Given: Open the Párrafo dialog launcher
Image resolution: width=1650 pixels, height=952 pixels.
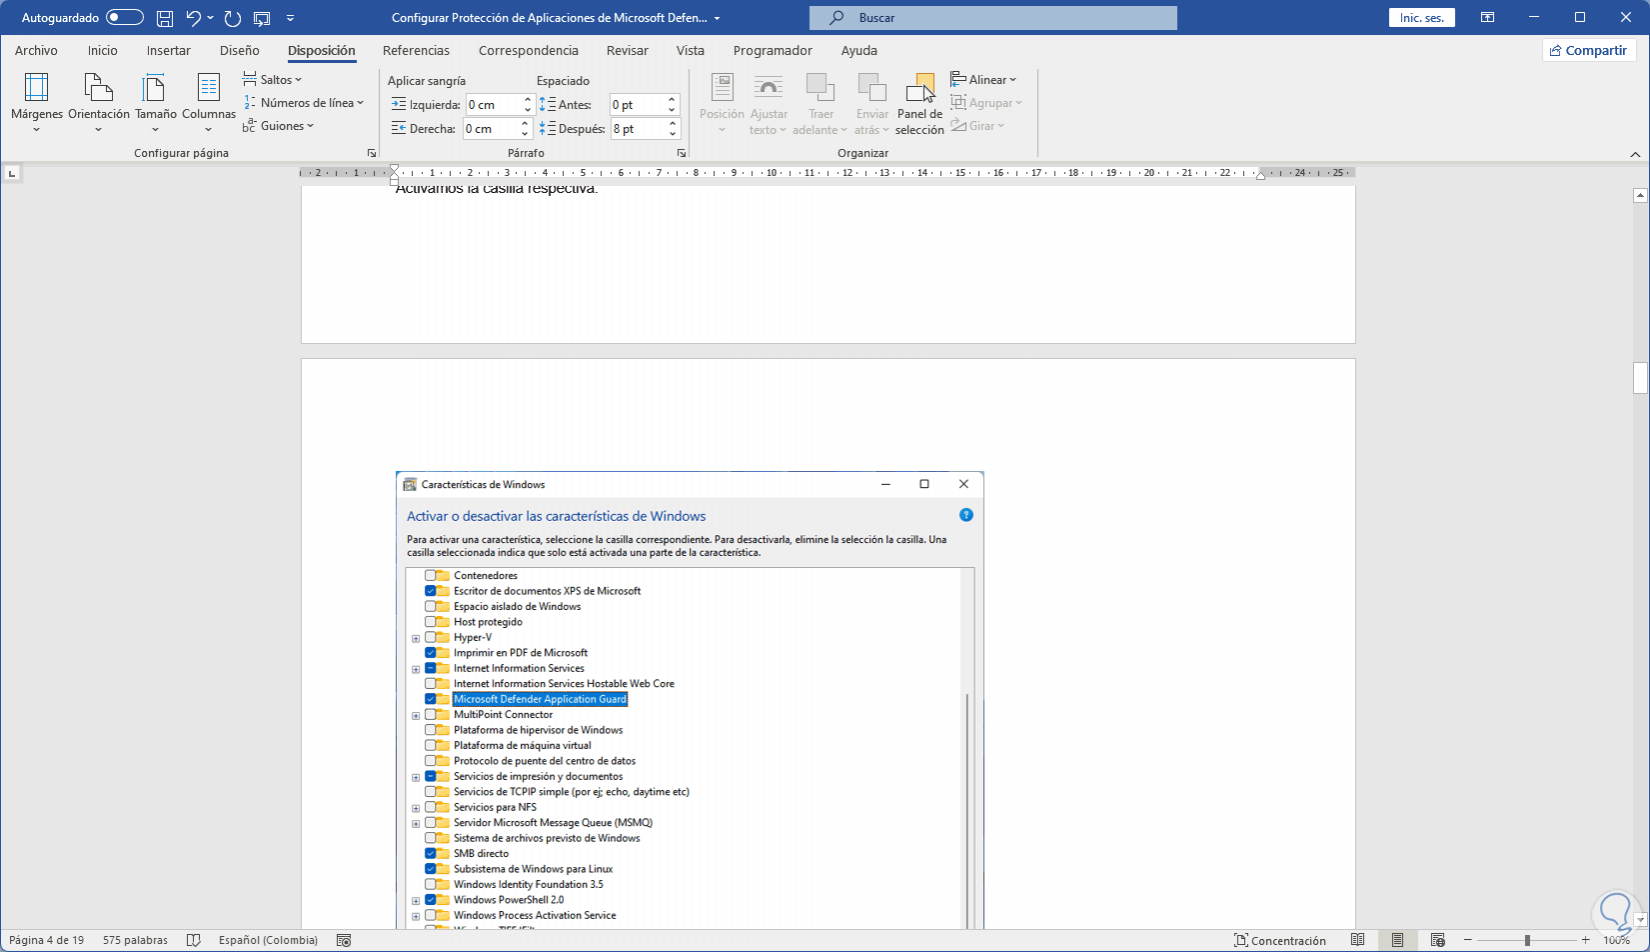Looking at the screenshot, I should [682, 153].
